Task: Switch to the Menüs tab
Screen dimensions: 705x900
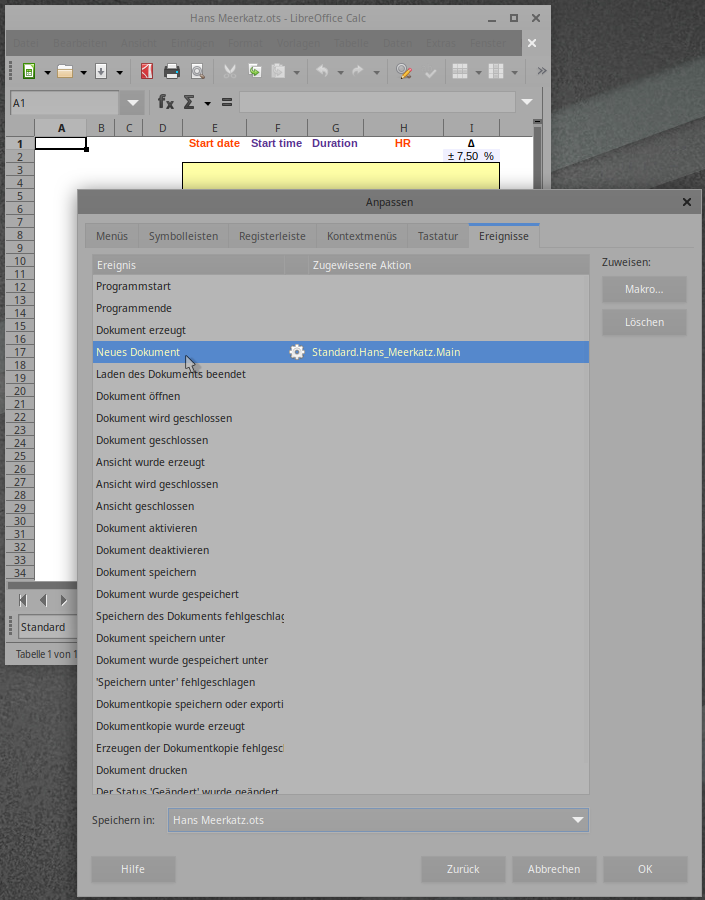Action: [112, 236]
